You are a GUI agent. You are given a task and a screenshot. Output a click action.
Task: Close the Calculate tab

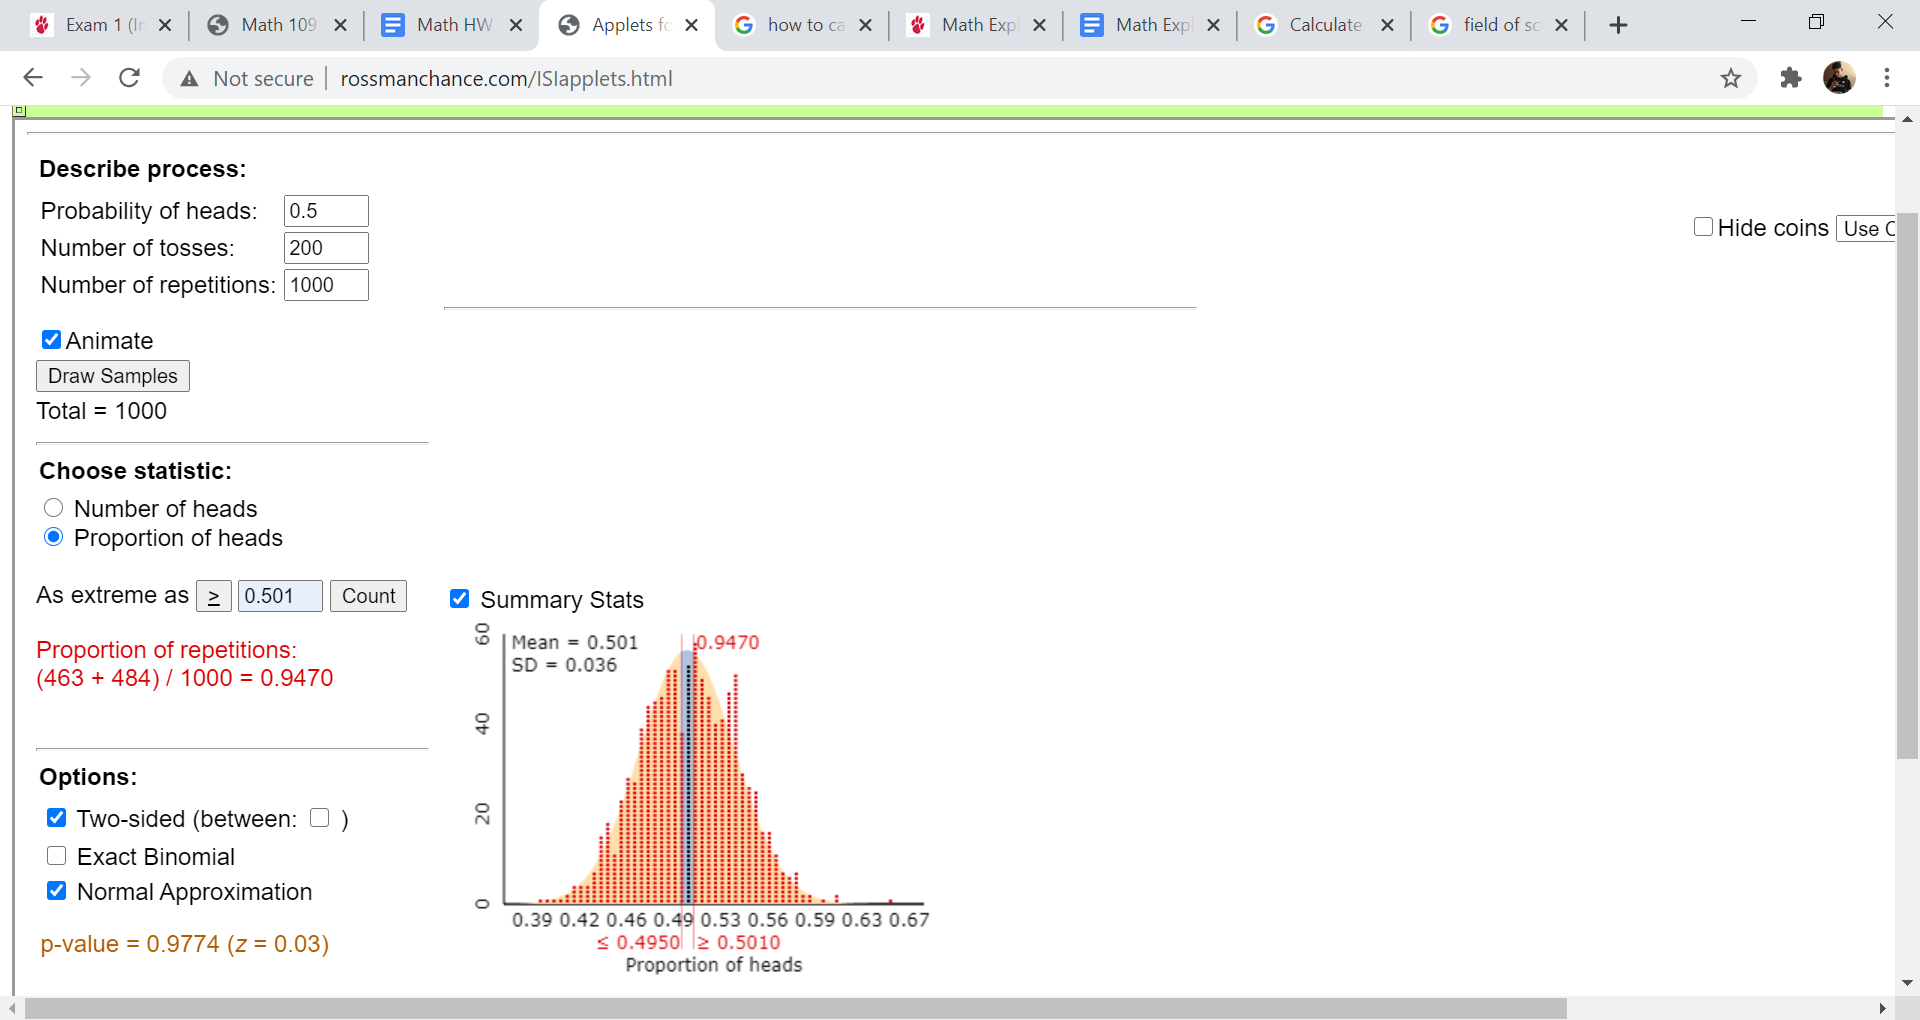pyautogui.click(x=1388, y=25)
